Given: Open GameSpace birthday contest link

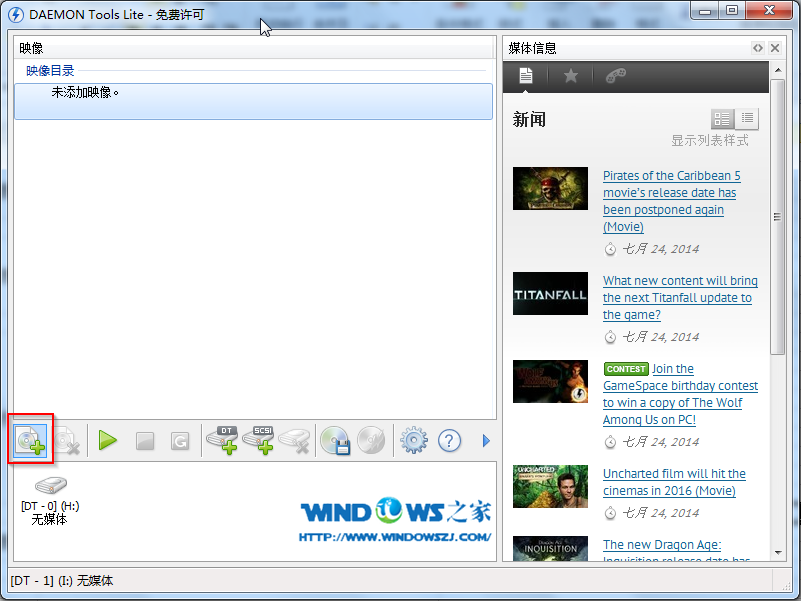Looking at the screenshot, I should pos(680,394).
